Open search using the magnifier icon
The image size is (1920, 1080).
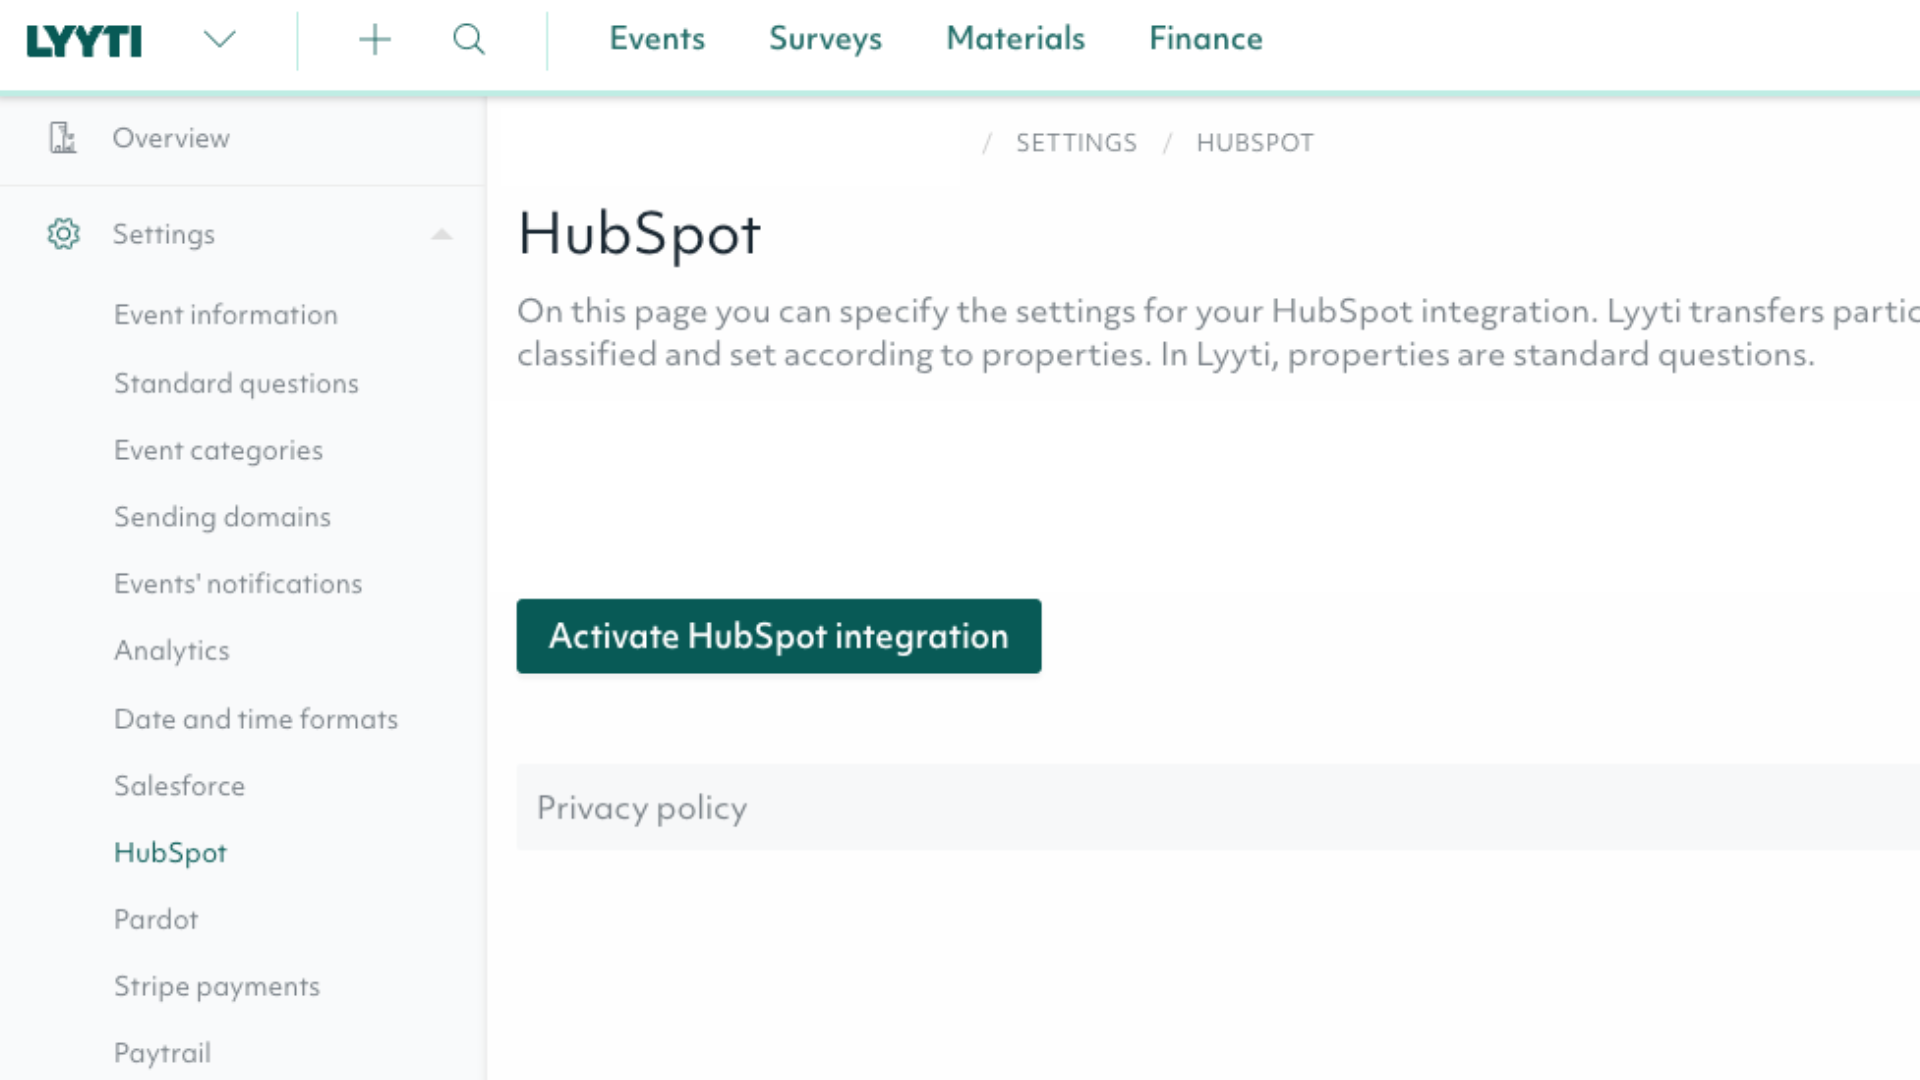point(468,40)
